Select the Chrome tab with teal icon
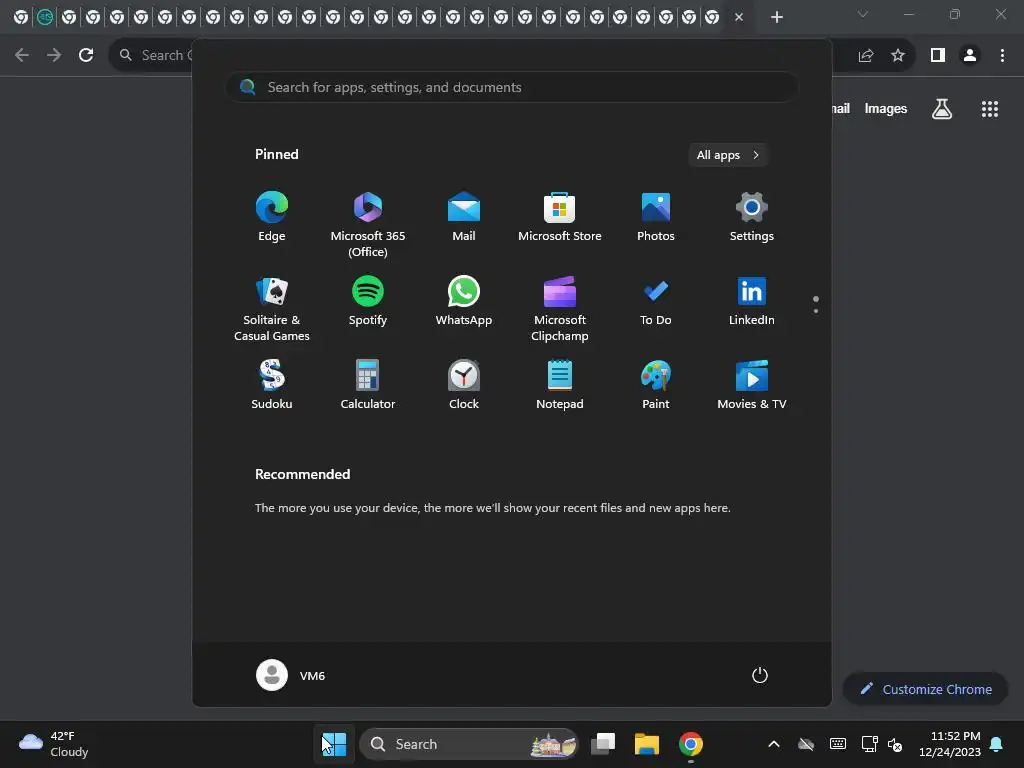Screen dimensions: 1024x768 (x=45, y=17)
